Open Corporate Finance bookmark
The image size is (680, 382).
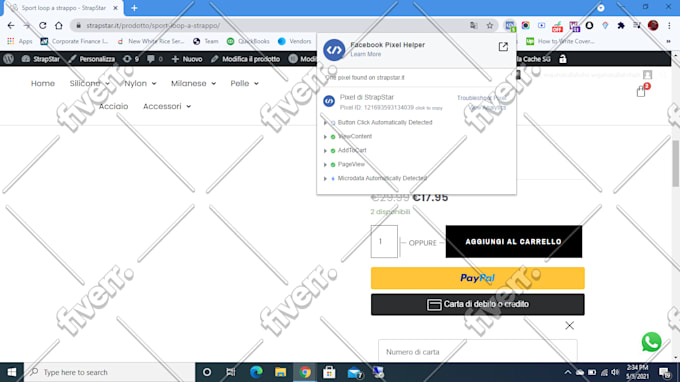coord(74,41)
